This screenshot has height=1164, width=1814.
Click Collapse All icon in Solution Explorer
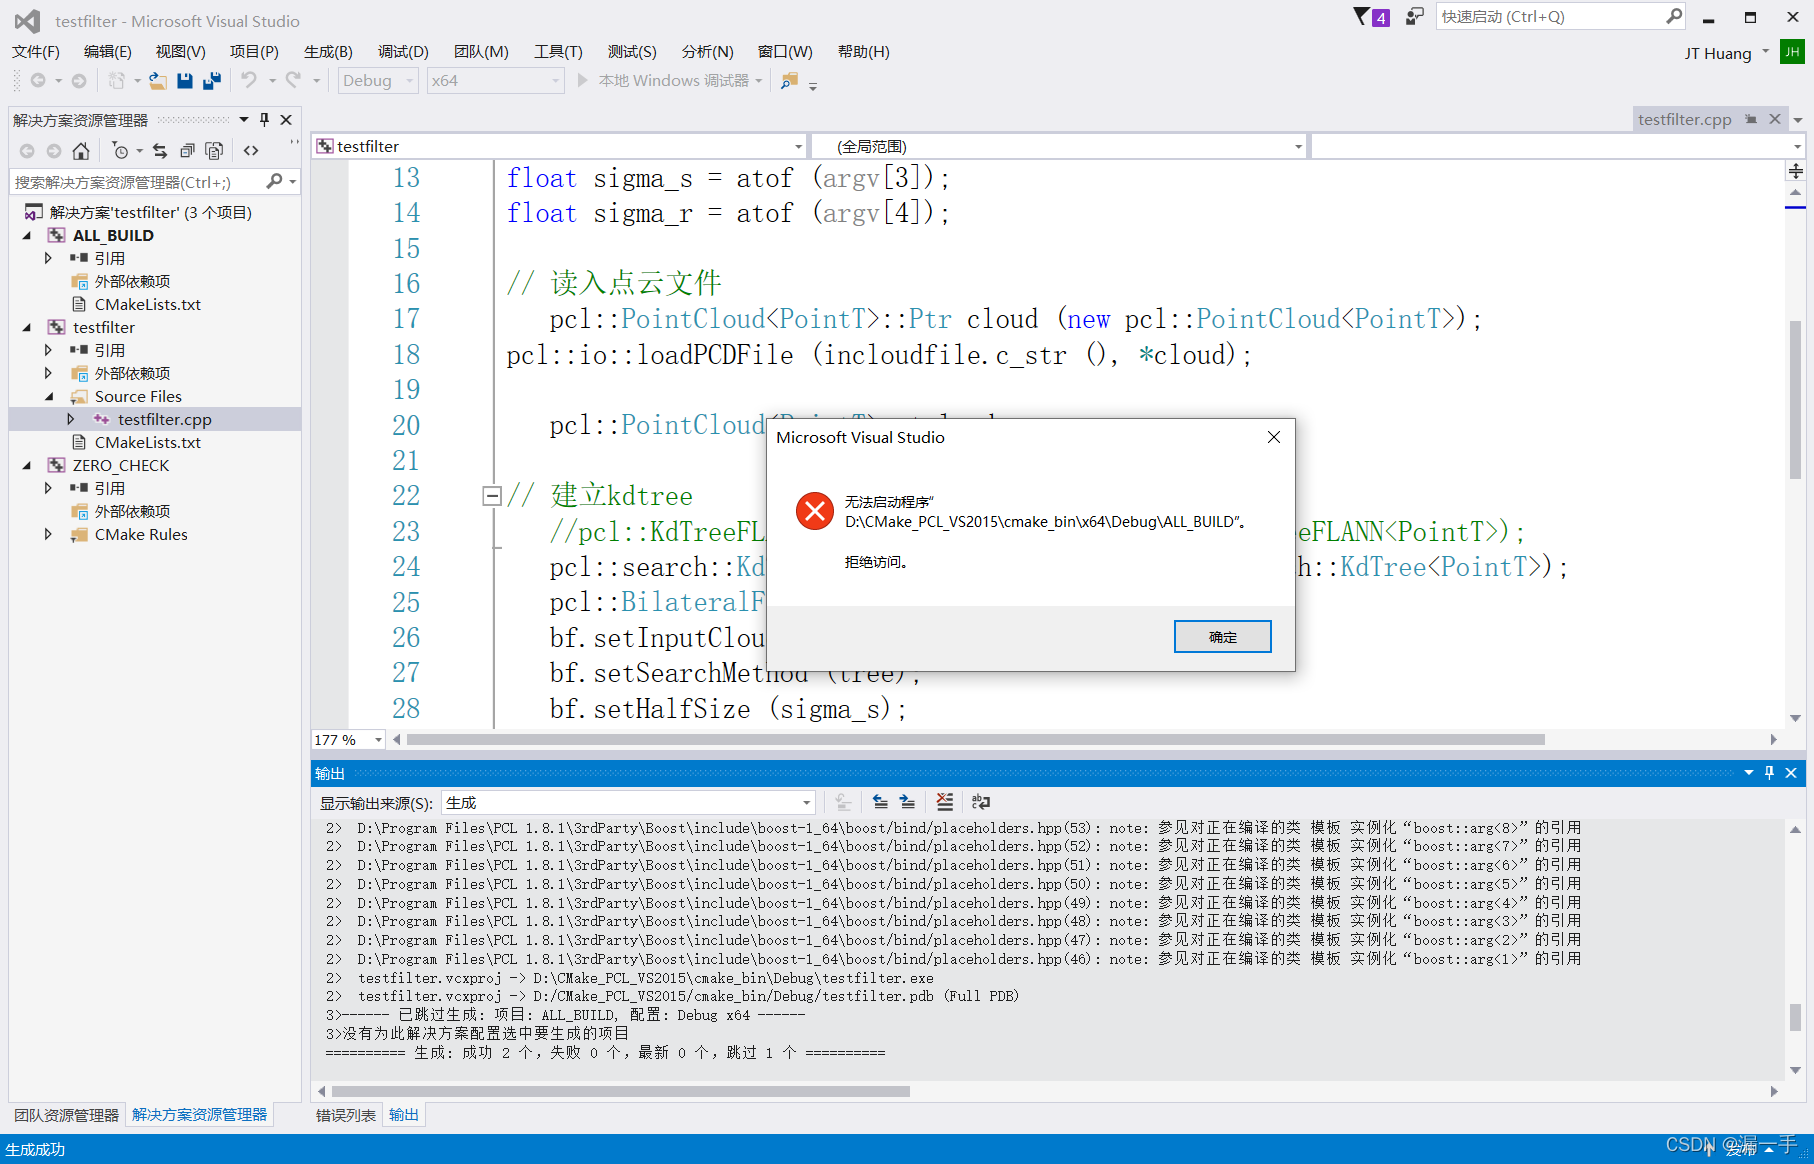[187, 151]
